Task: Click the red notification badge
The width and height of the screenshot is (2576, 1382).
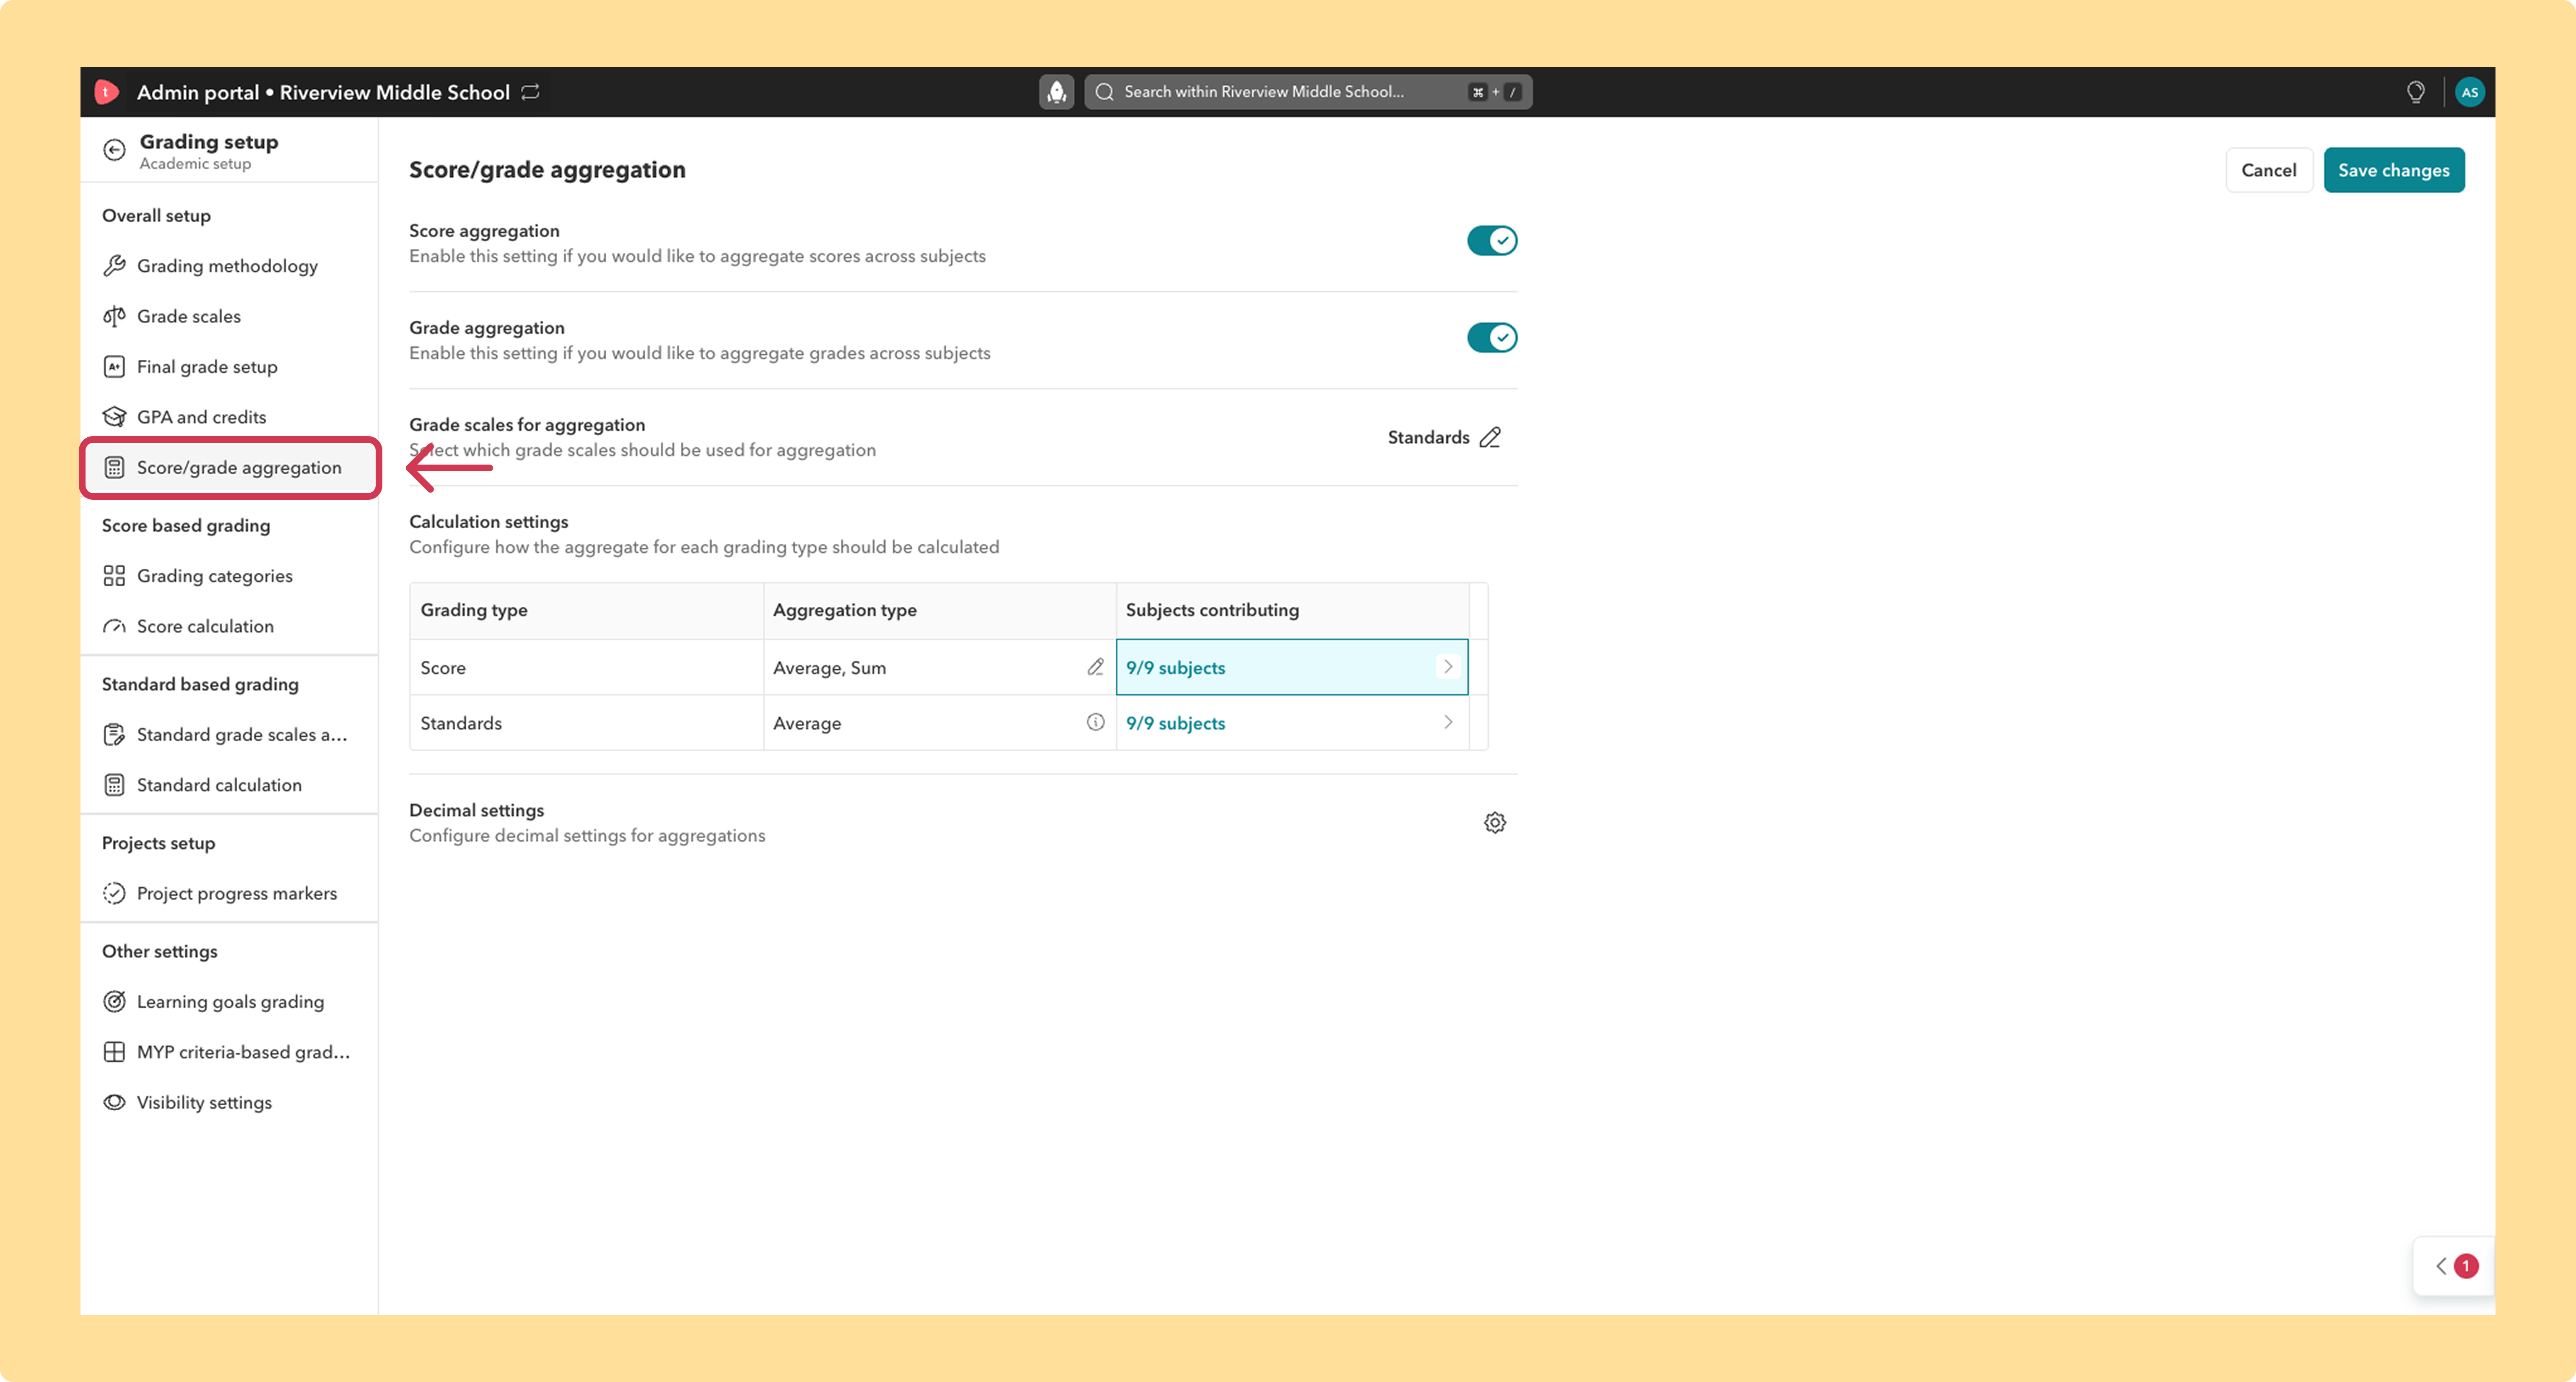Action: [2466, 1266]
